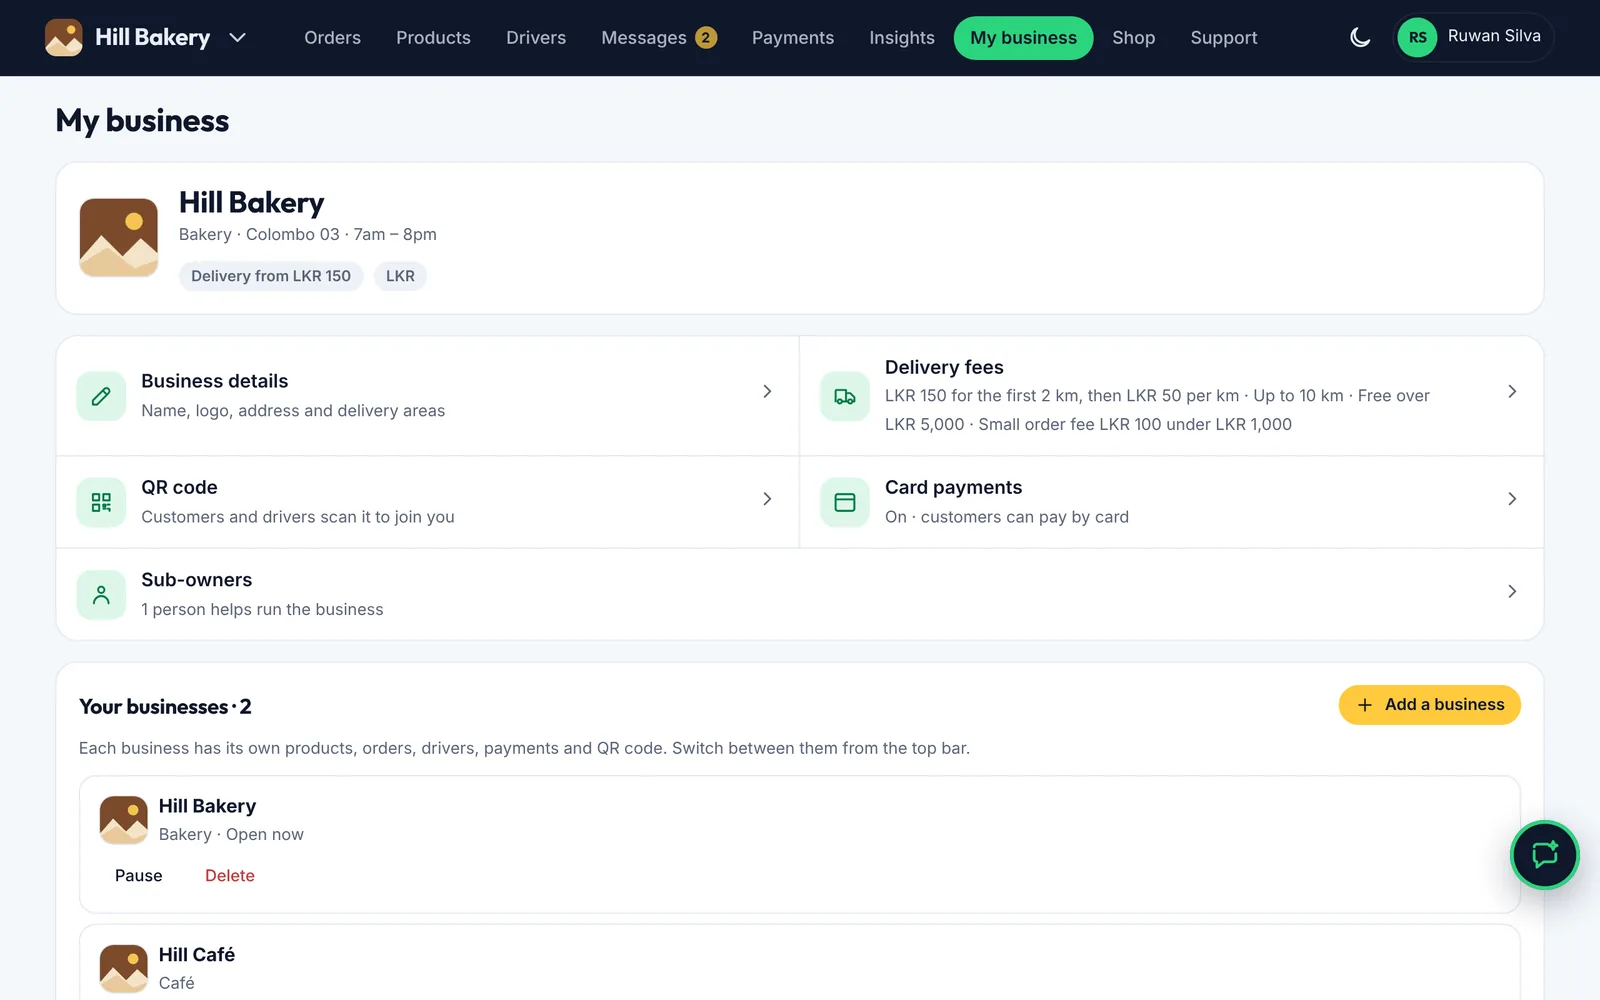Screen dimensions: 1600x1000
Task: Click the card payments icon
Action: tap(845, 502)
